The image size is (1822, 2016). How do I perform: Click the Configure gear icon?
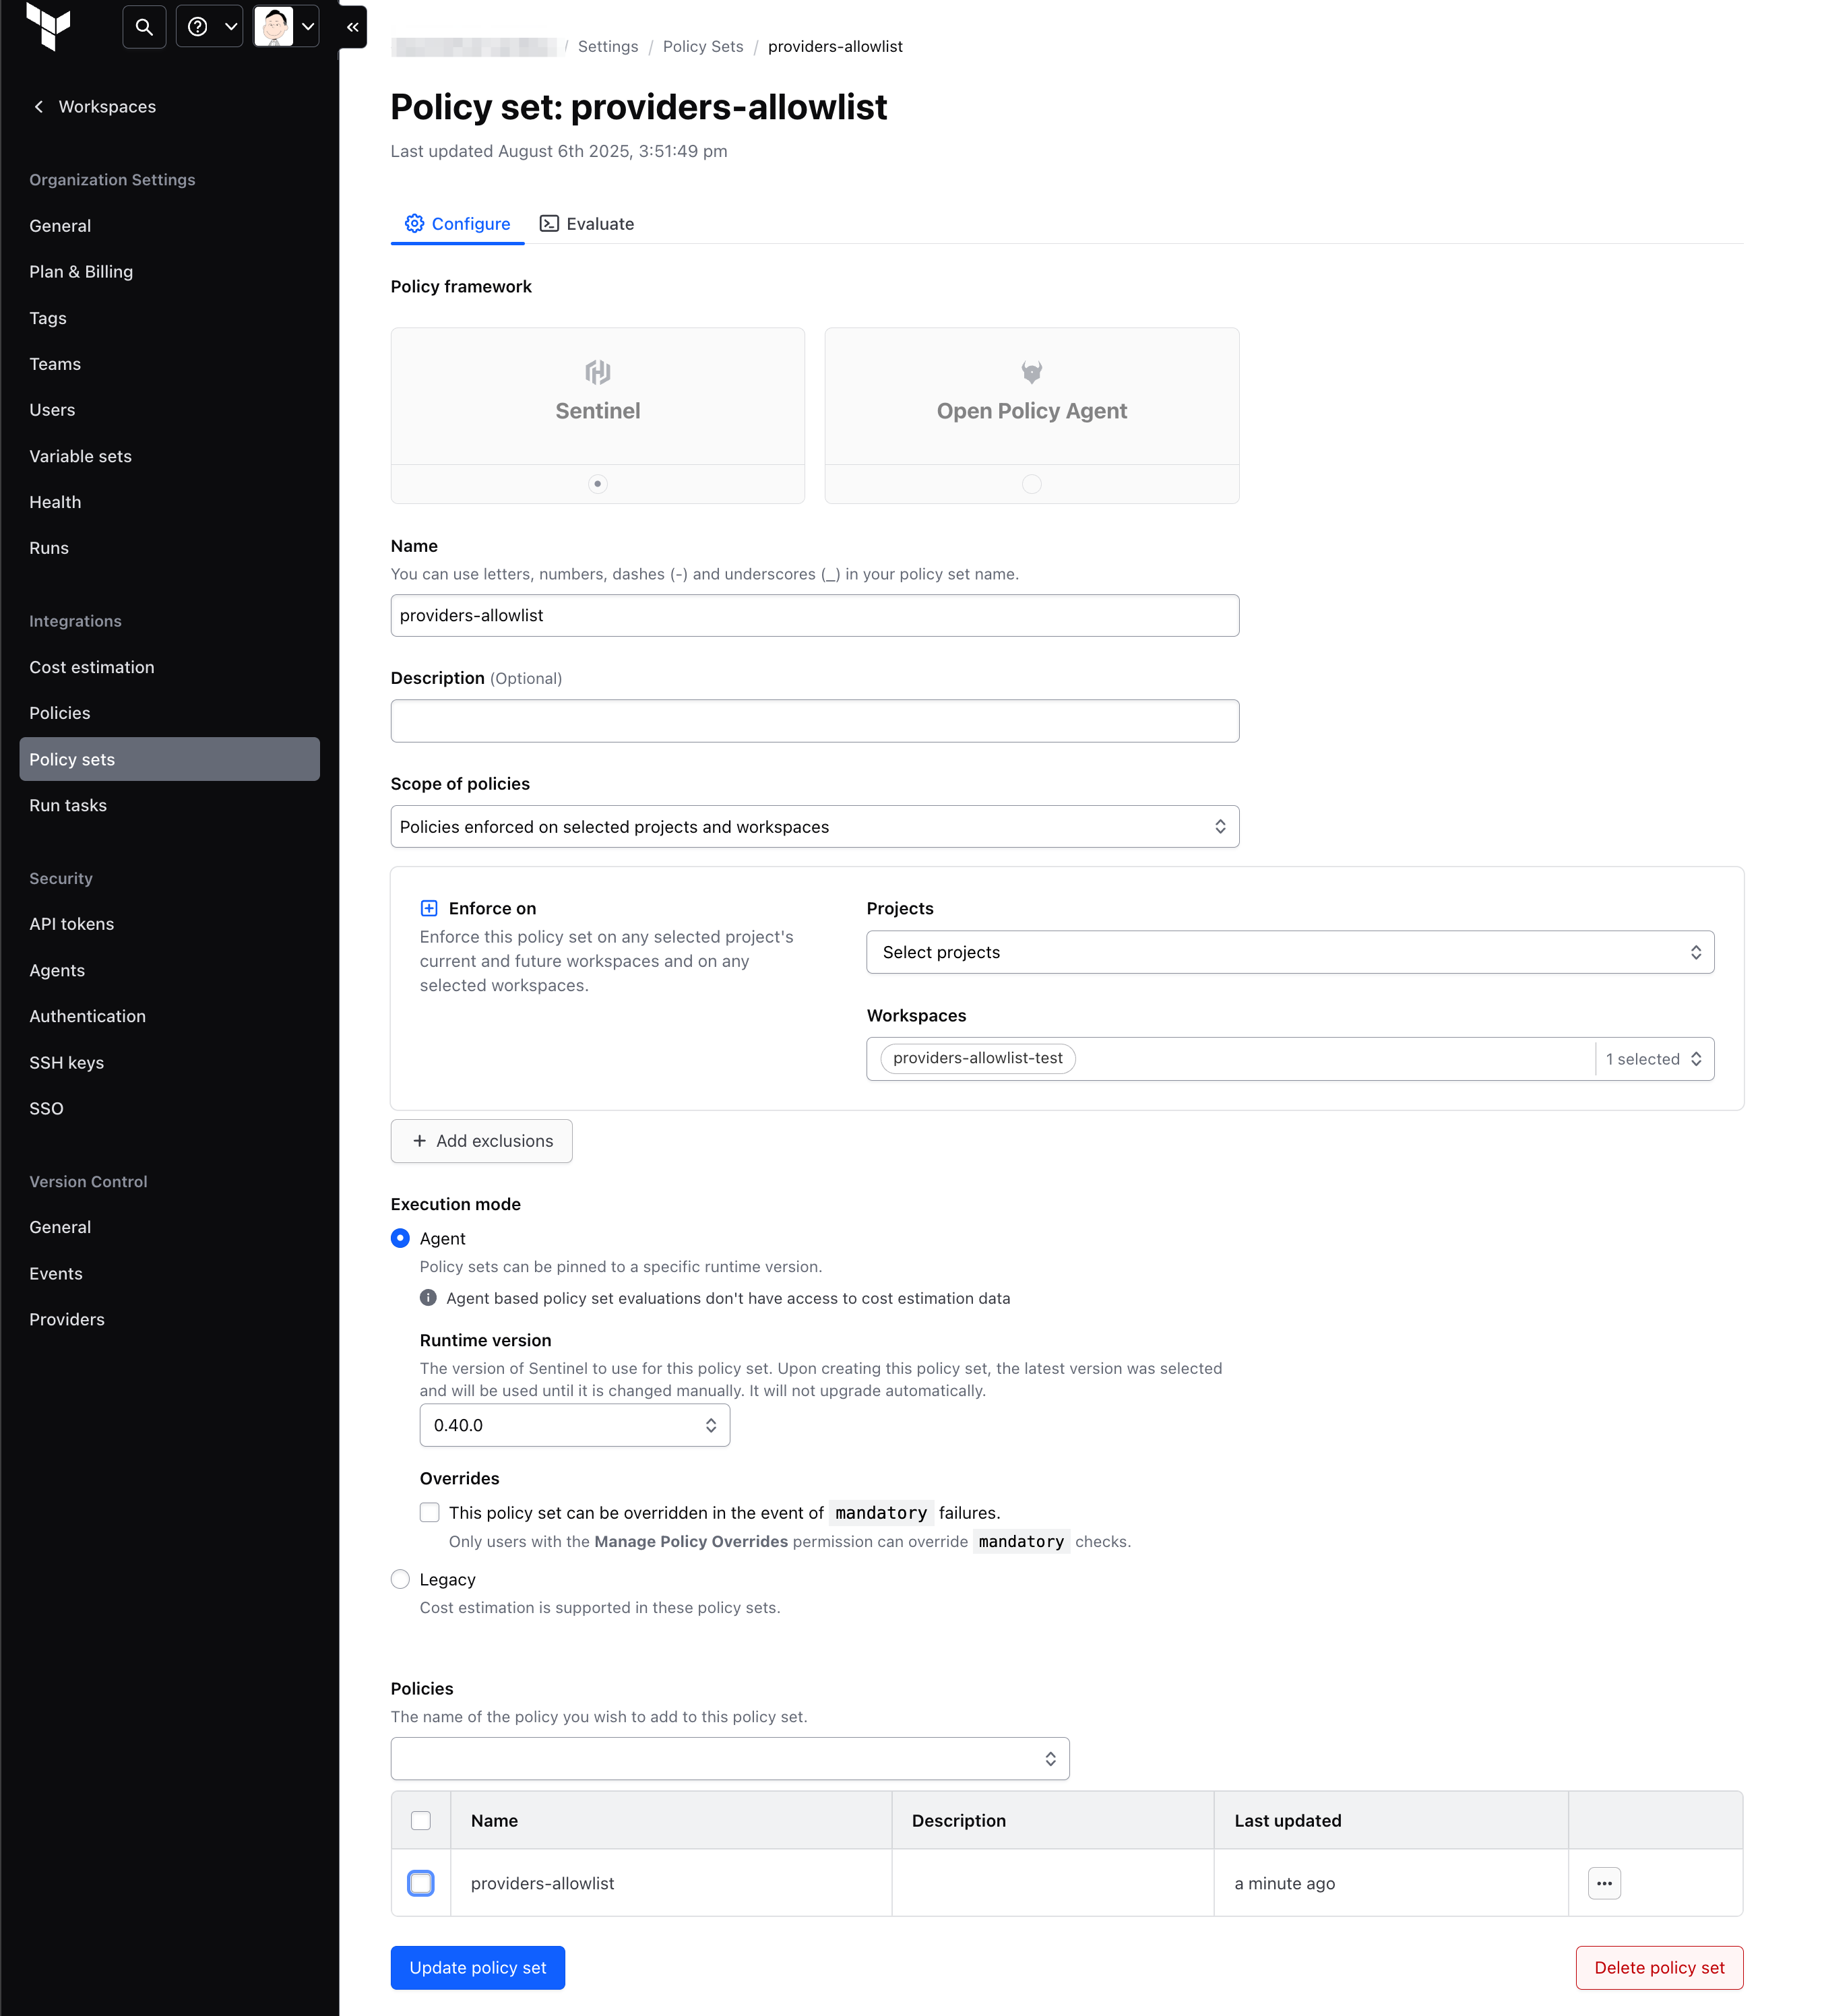point(414,223)
